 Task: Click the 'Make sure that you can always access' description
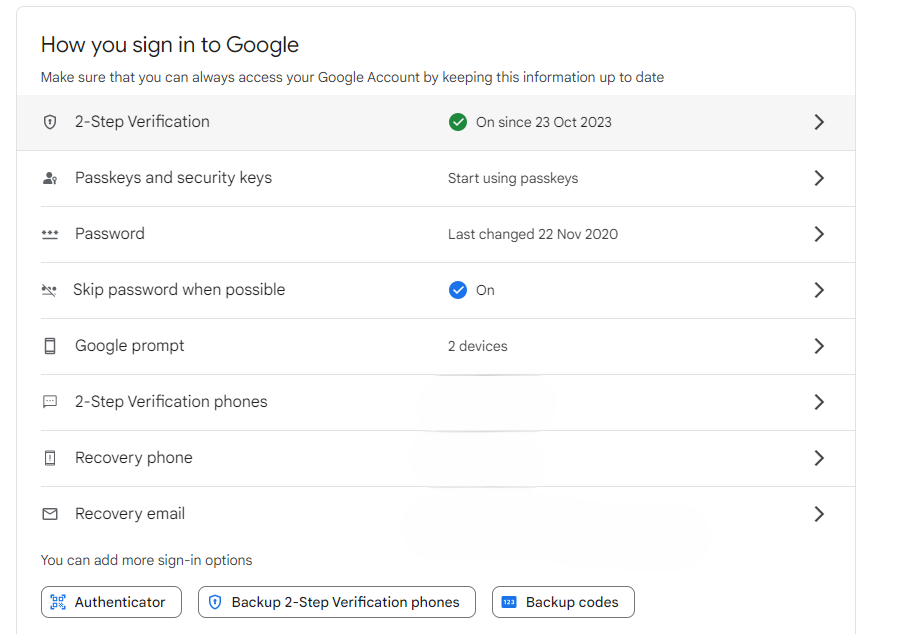[x=352, y=77]
